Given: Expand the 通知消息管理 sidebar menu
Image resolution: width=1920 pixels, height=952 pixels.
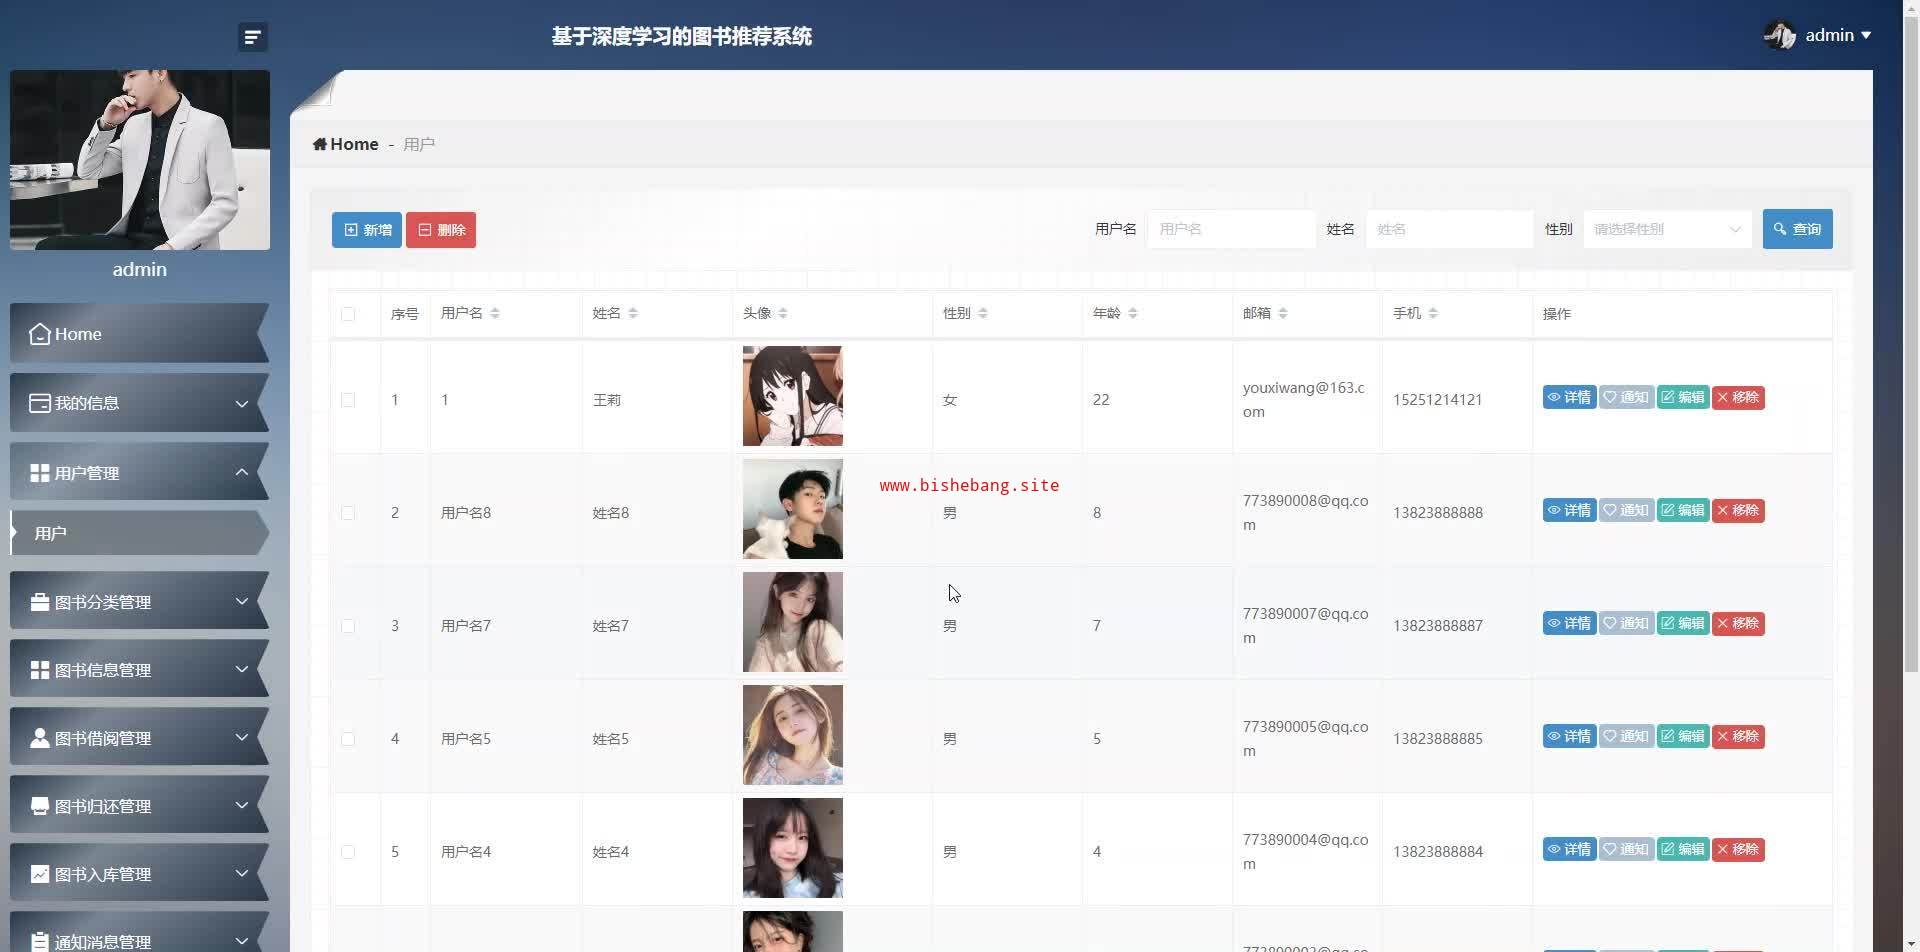Looking at the screenshot, I should [x=140, y=932].
